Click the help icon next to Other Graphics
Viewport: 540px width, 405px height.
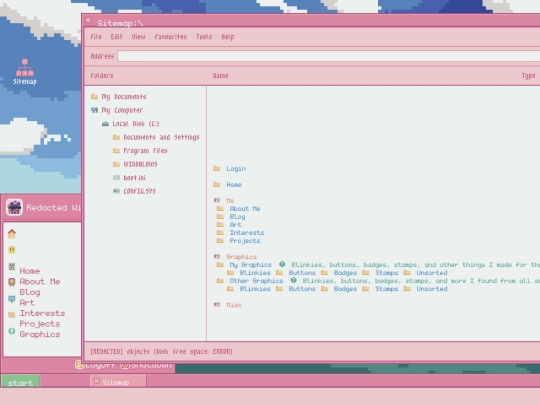(x=293, y=280)
